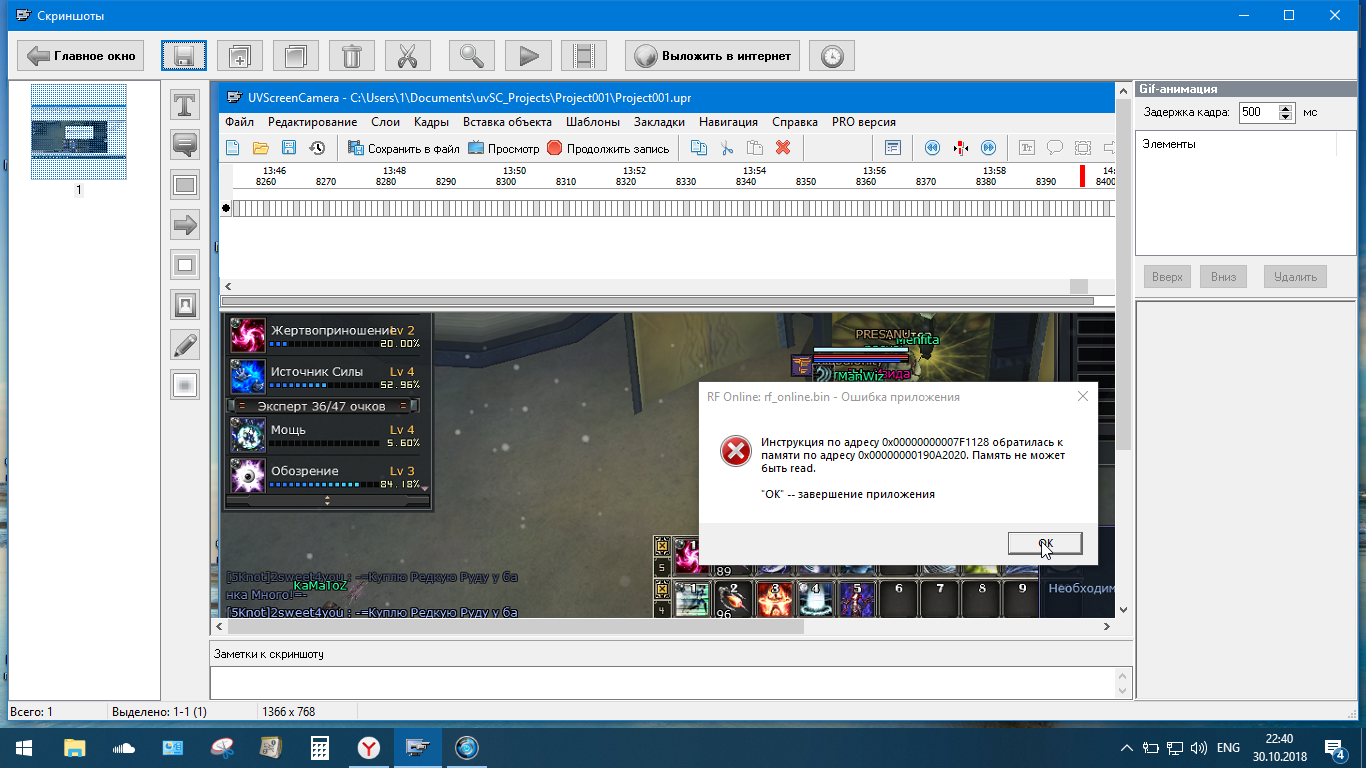Click Закладки menu in captured window
This screenshot has height=768, width=1366.
[x=659, y=122]
